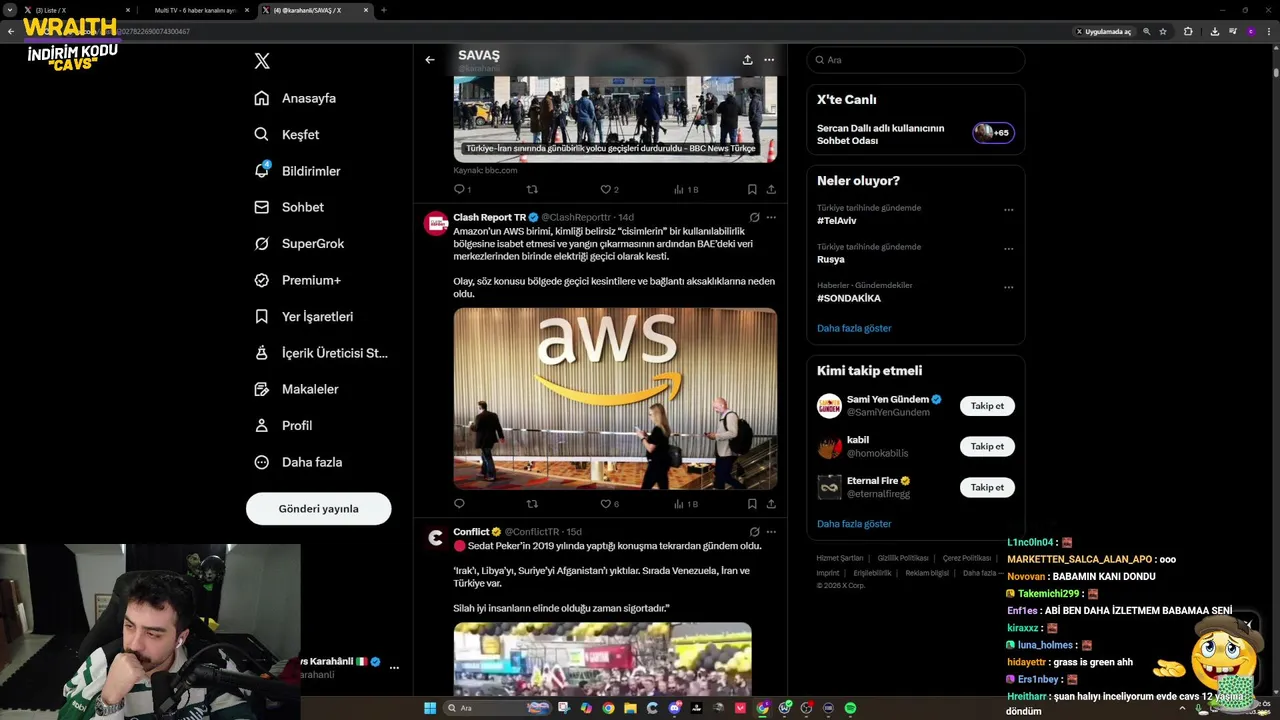The height and width of the screenshot is (720, 1280).
Task: Follow Sami Yen Gündem
Action: click(987, 406)
